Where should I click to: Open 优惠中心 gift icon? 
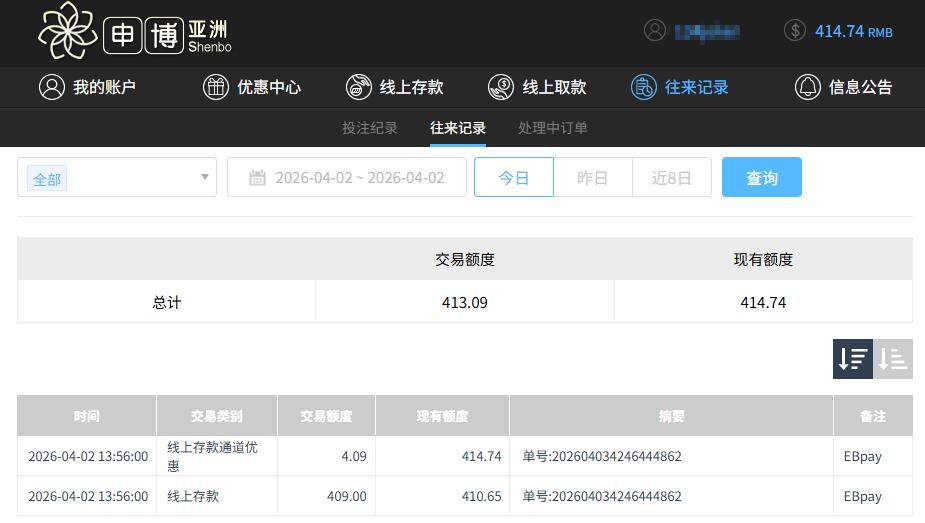[x=216, y=87]
